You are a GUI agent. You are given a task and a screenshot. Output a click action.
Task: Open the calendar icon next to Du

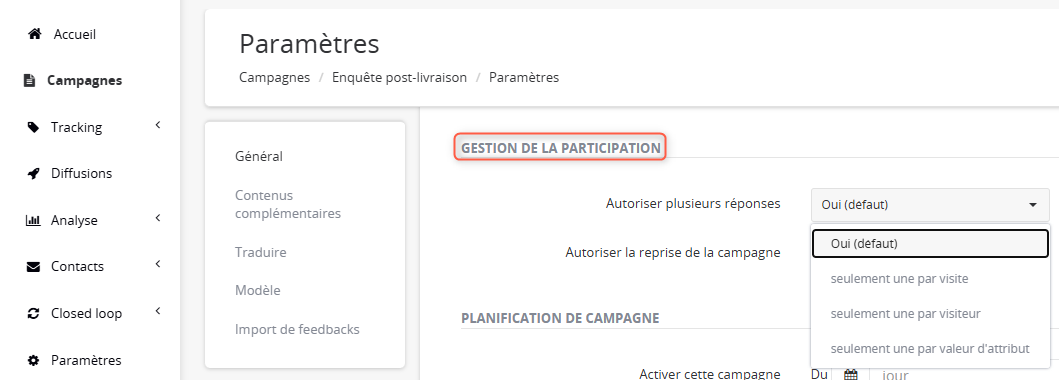click(851, 374)
